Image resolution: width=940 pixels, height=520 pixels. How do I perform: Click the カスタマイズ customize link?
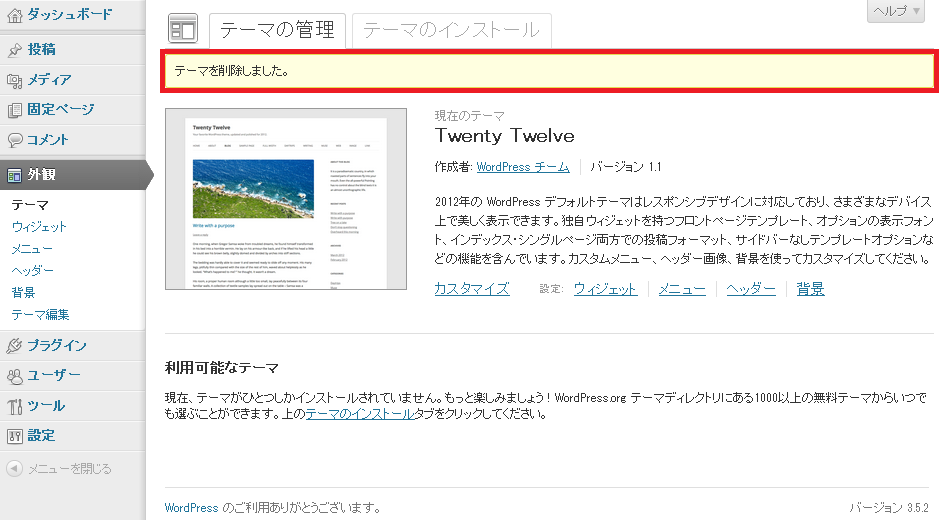tap(472, 289)
